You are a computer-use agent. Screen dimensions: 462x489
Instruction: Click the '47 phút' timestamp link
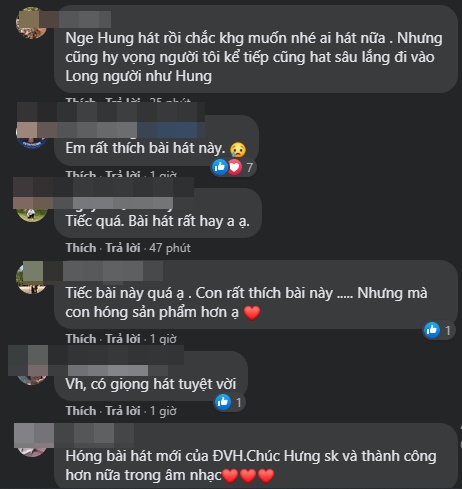[x=170, y=248]
